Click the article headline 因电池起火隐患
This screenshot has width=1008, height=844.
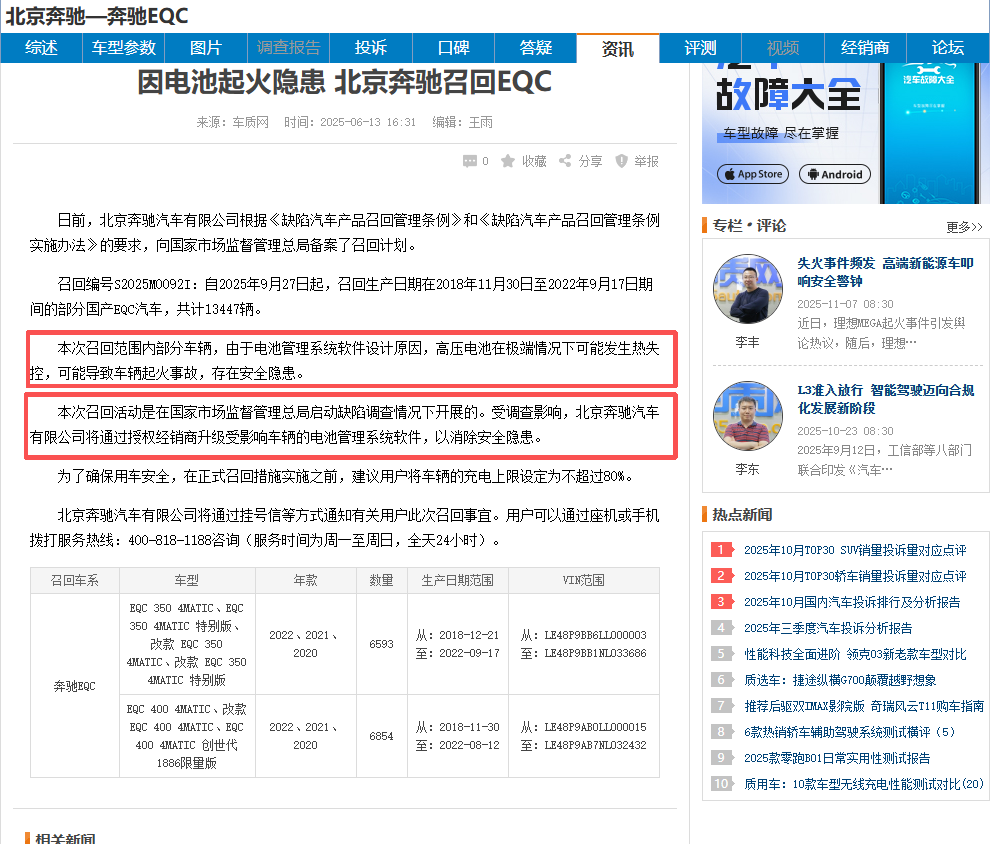(x=345, y=82)
